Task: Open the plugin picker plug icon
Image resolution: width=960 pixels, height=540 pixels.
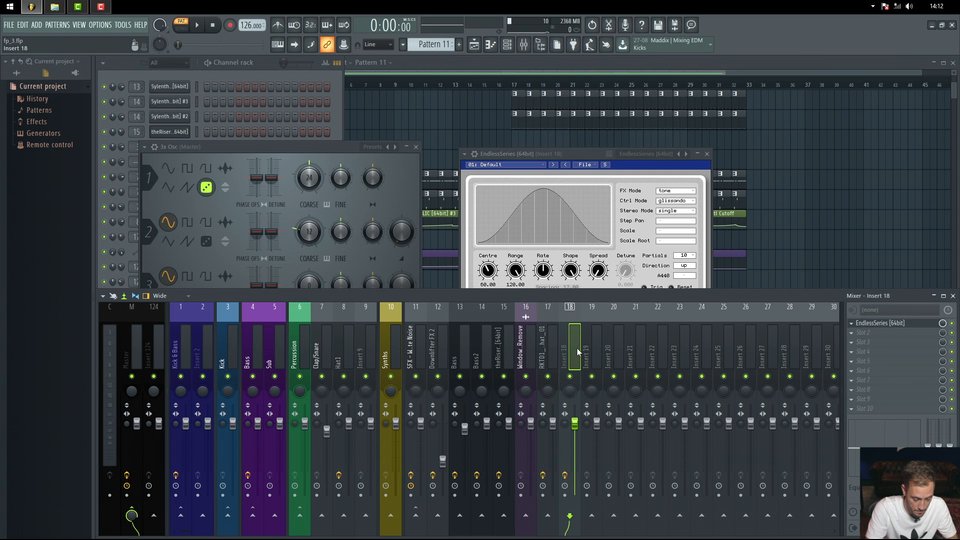Action: coord(573,44)
